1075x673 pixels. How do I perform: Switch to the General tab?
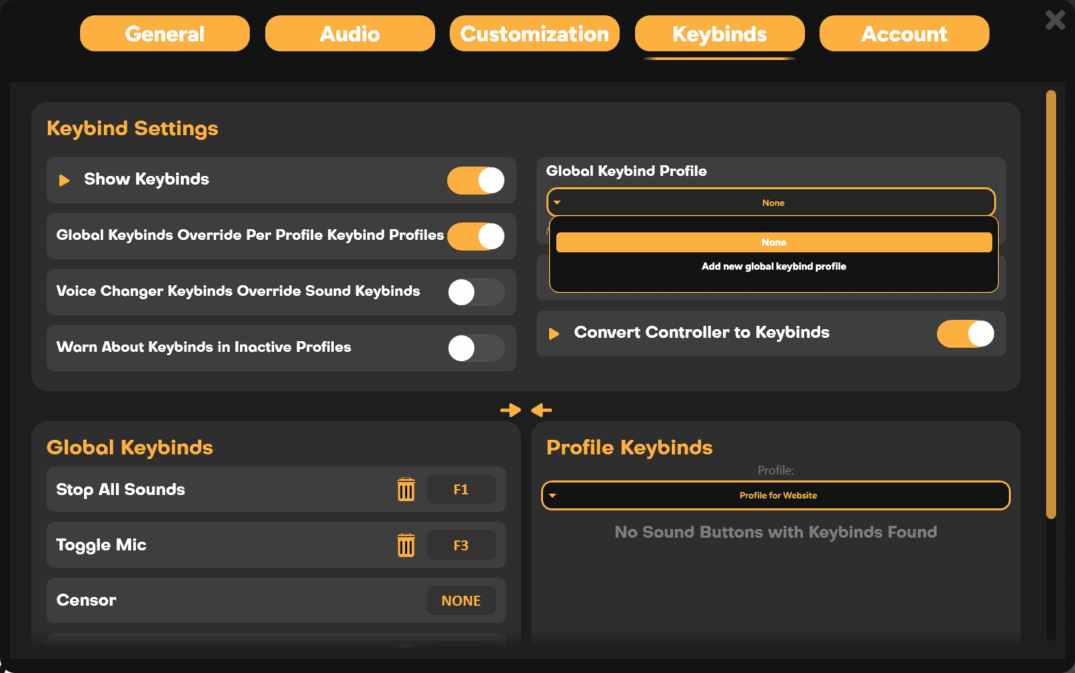click(164, 33)
